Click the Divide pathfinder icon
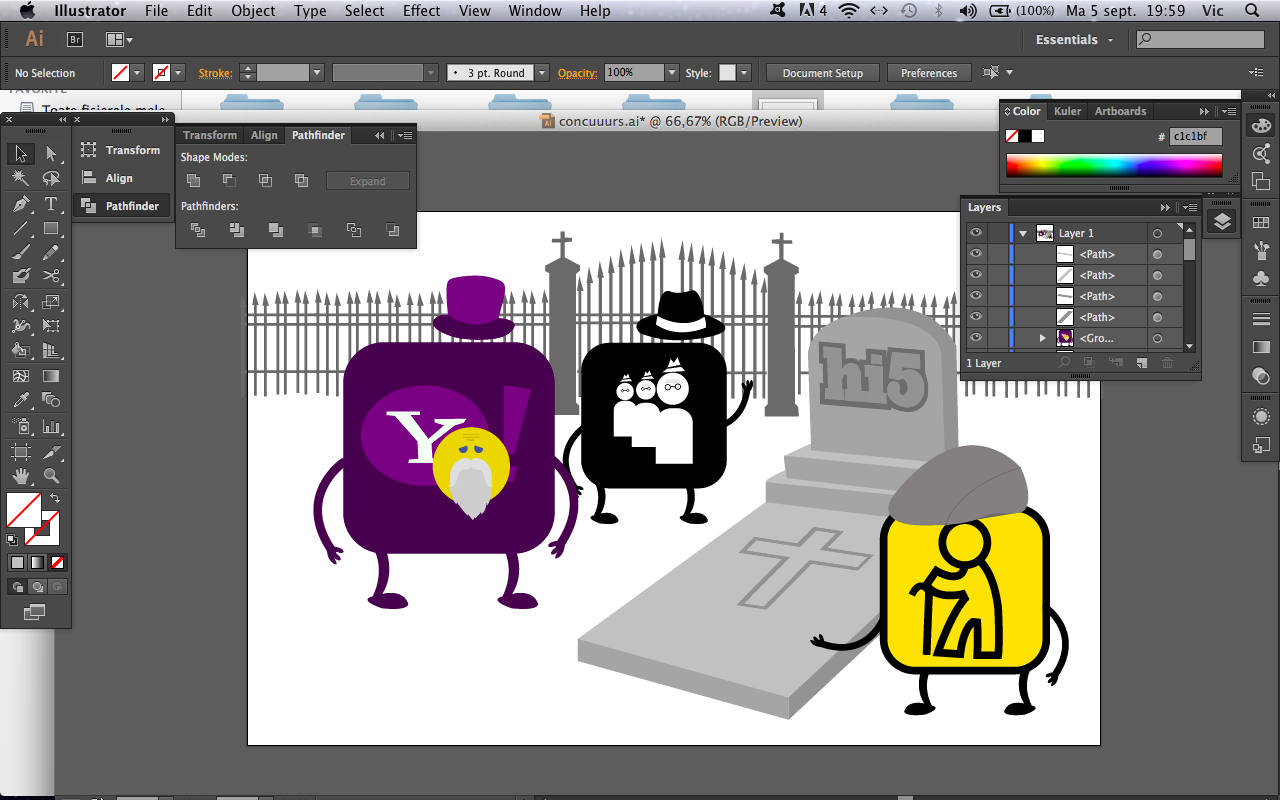Screen dimensions: 1280x800 [x=198, y=230]
